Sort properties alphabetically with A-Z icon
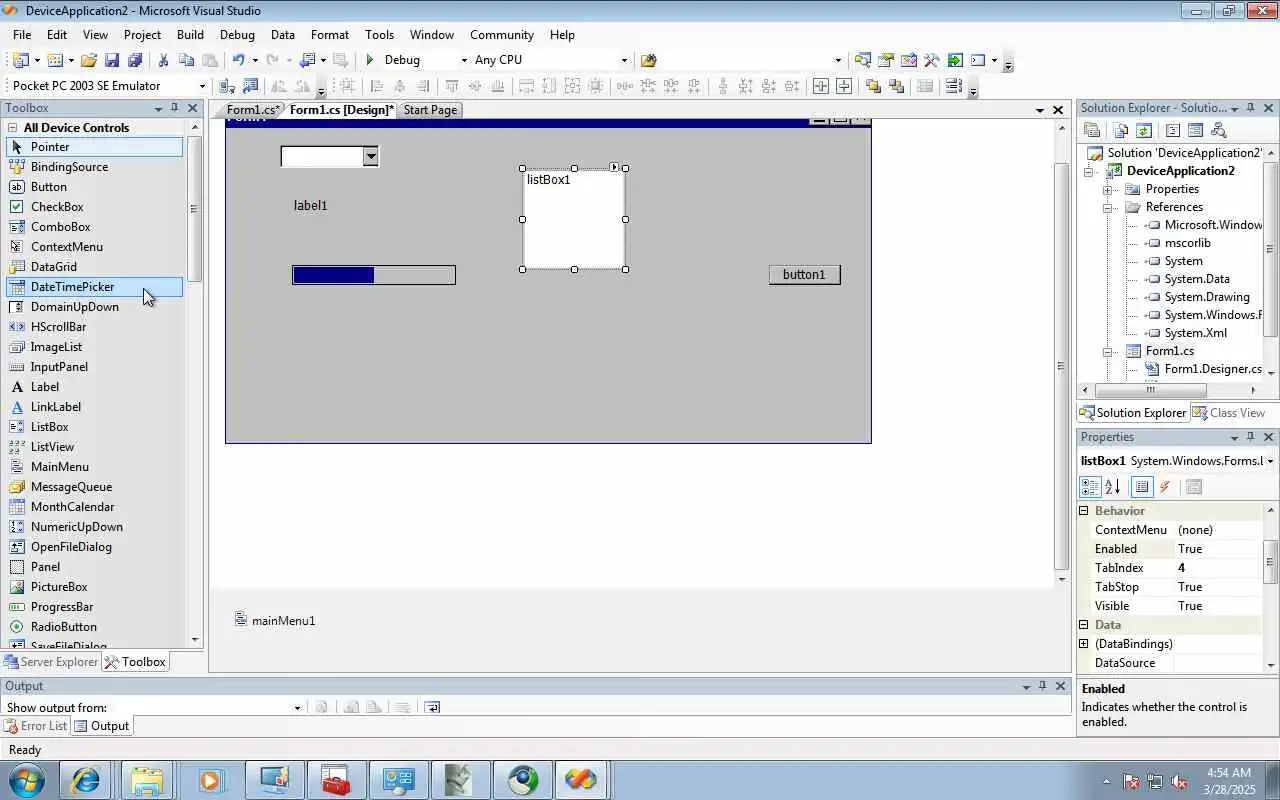Image resolution: width=1280 pixels, height=800 pixels. pos(1113,487)
